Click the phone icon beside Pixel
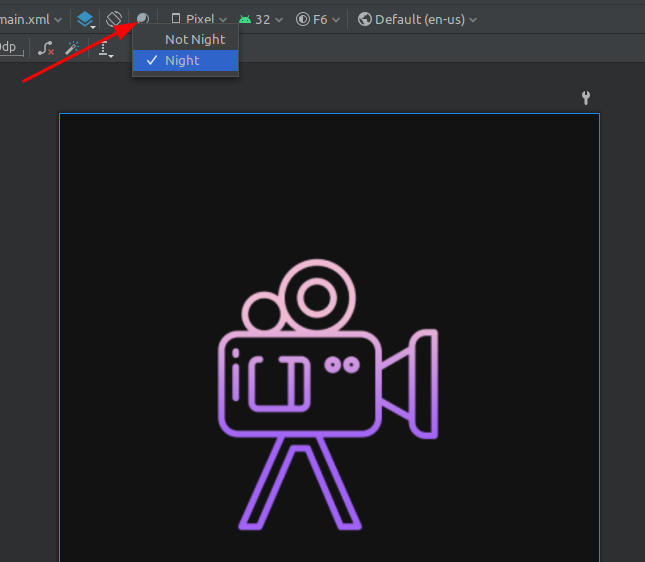 176,19
